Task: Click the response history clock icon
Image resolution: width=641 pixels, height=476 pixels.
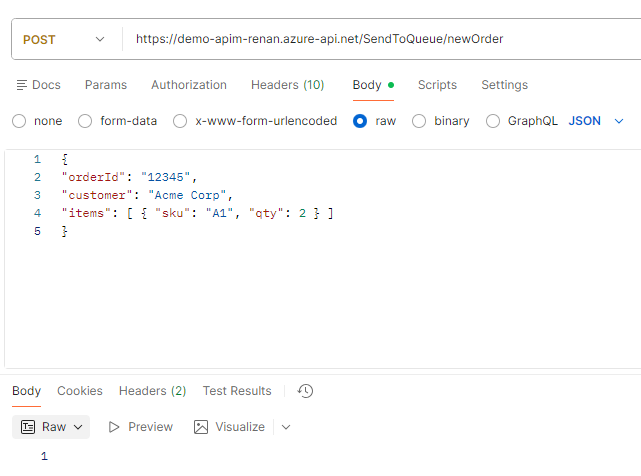Action: pyautogui.click(x=306, y=391)
